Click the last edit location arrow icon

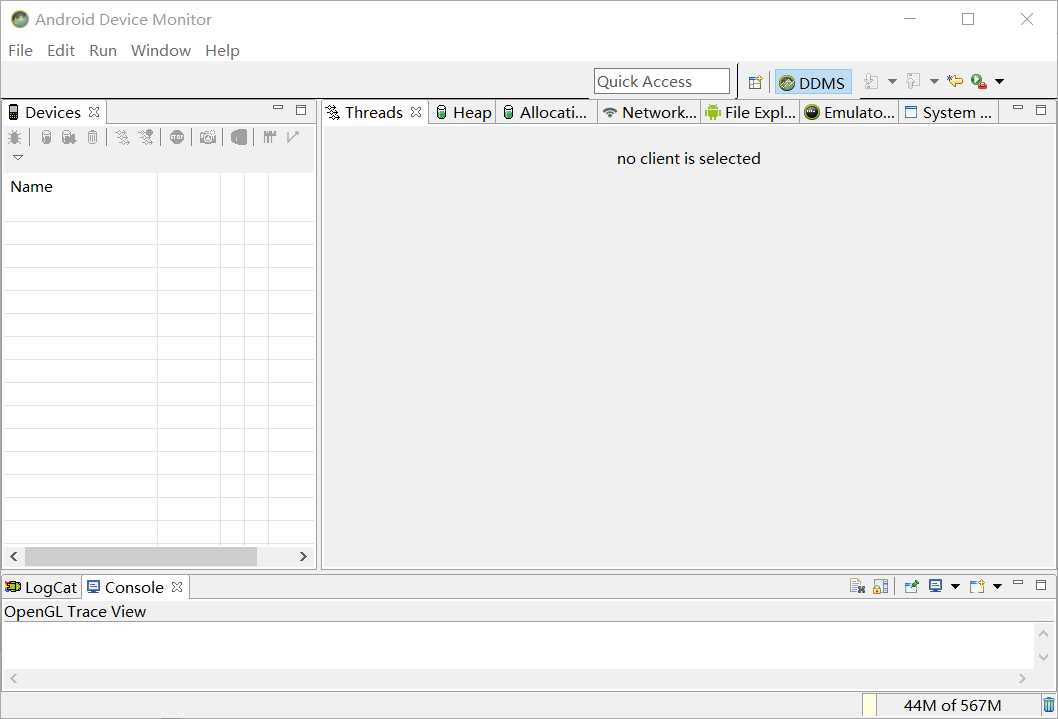[955, 82]
